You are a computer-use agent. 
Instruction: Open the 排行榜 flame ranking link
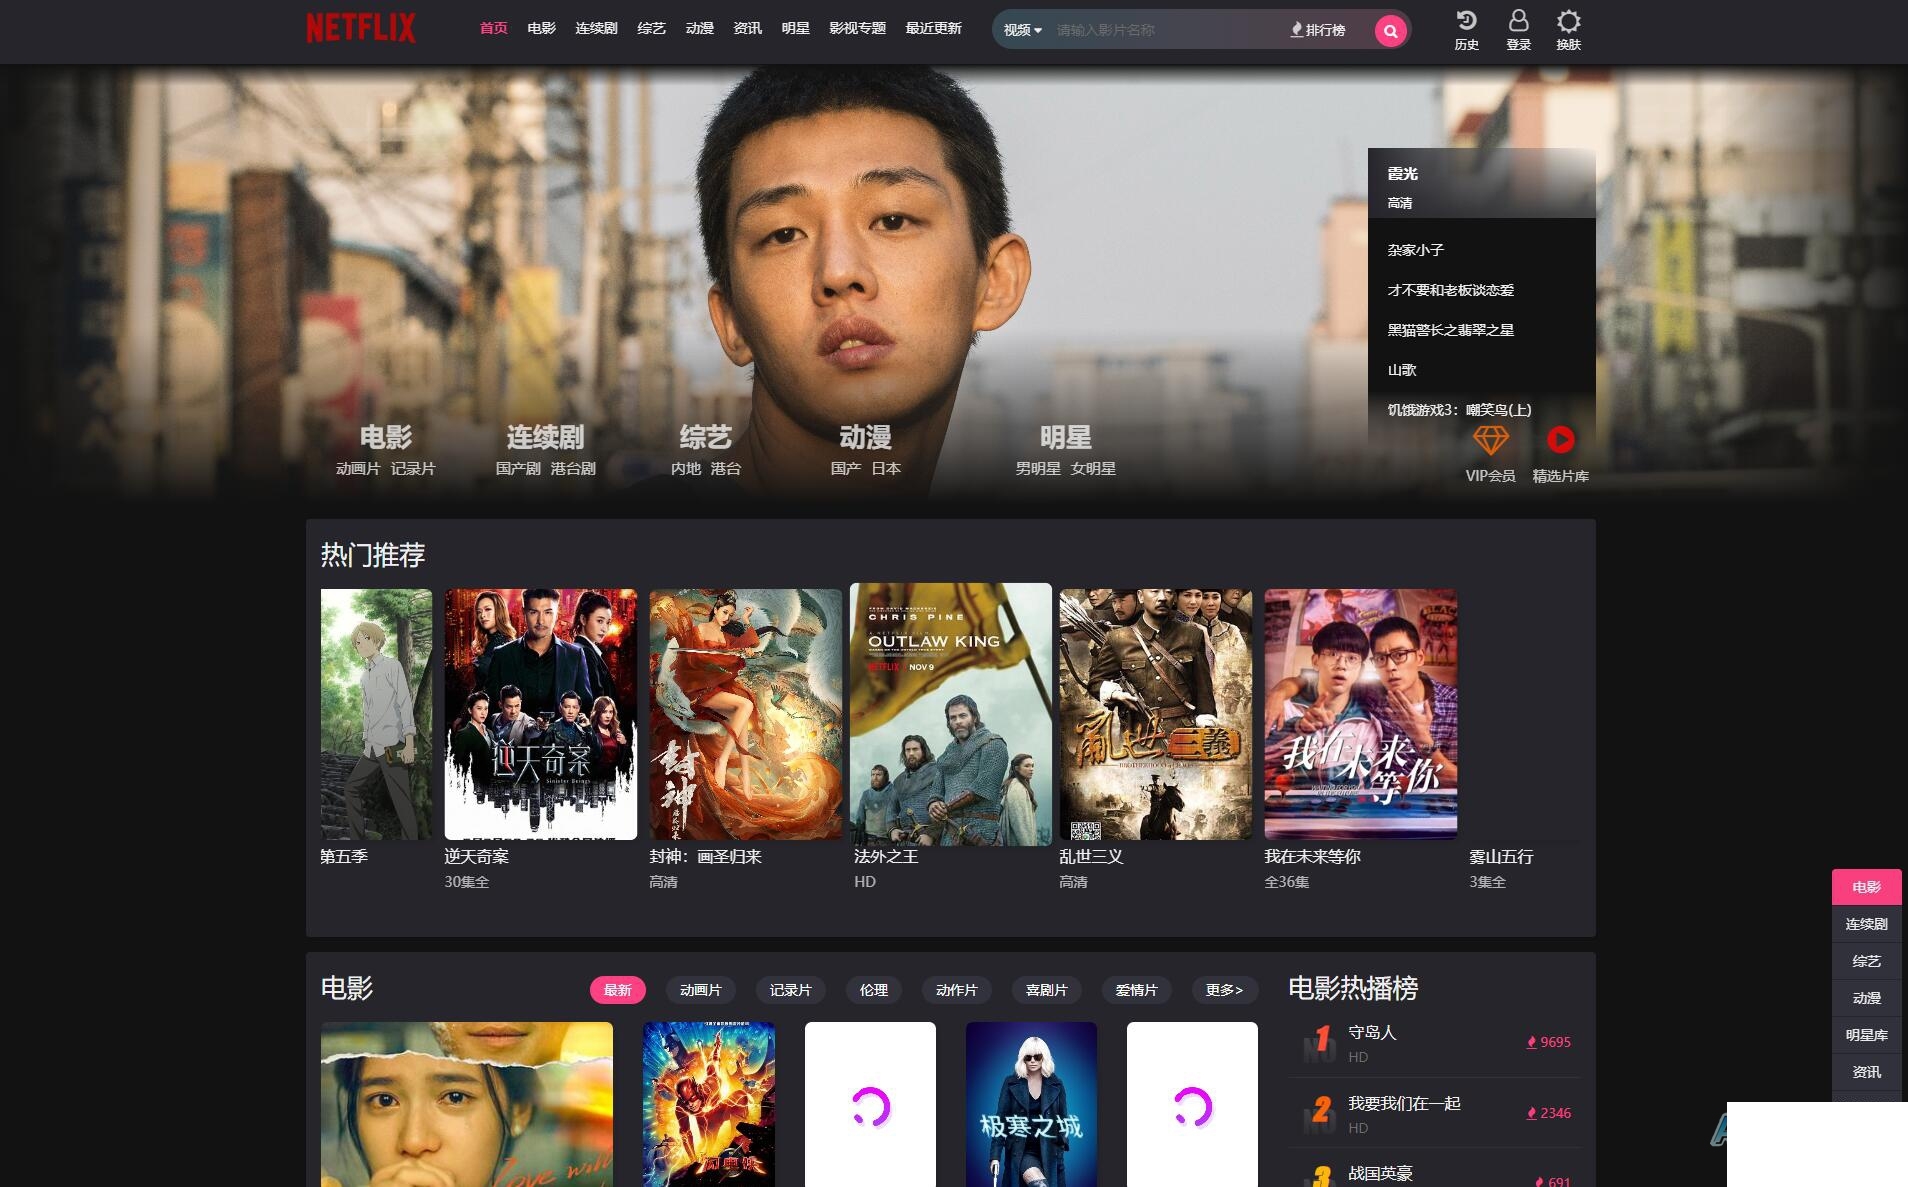1318,30
